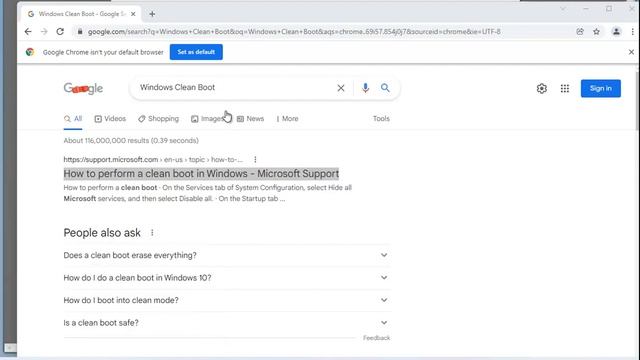Select the 'About 116,000,000 results' text
640x360 pixels.
click(131, 140)
